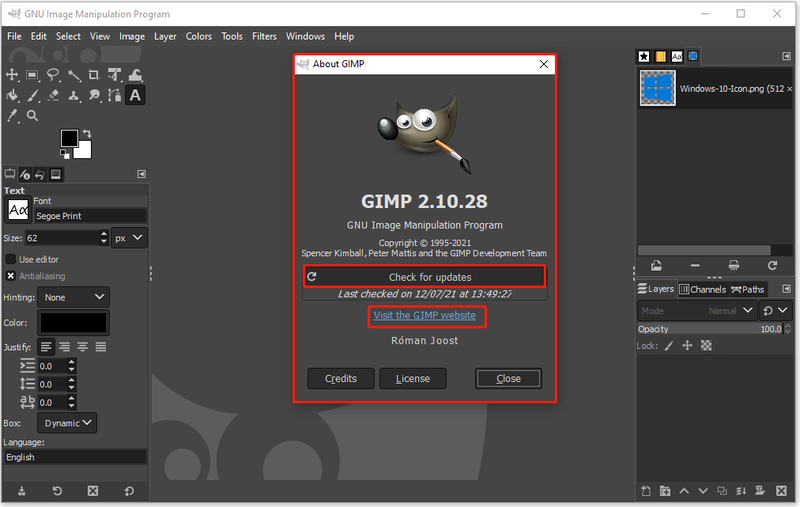Open the Box Dynamic dropdown
Viewport: 800px width, 507px height.
[x=67, y=423]
